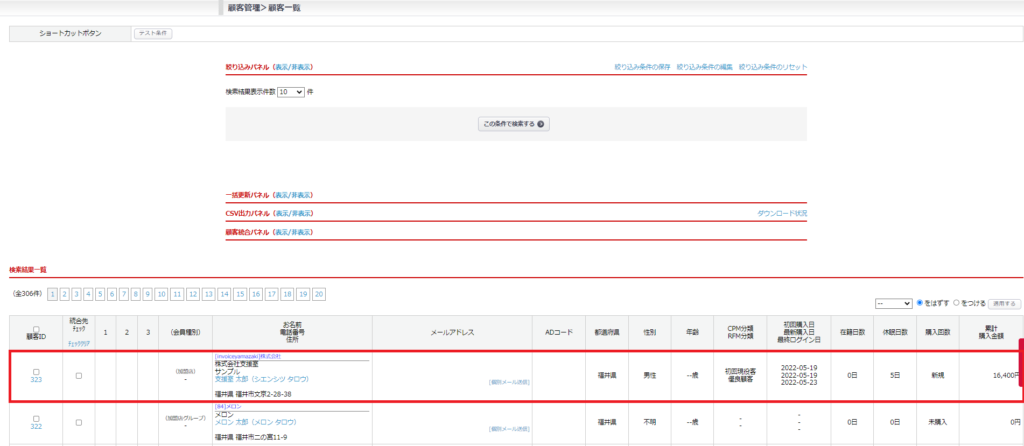1024x446 pixels.
Task: Click the 累計購入金額 column header
Action: point(991,332)
